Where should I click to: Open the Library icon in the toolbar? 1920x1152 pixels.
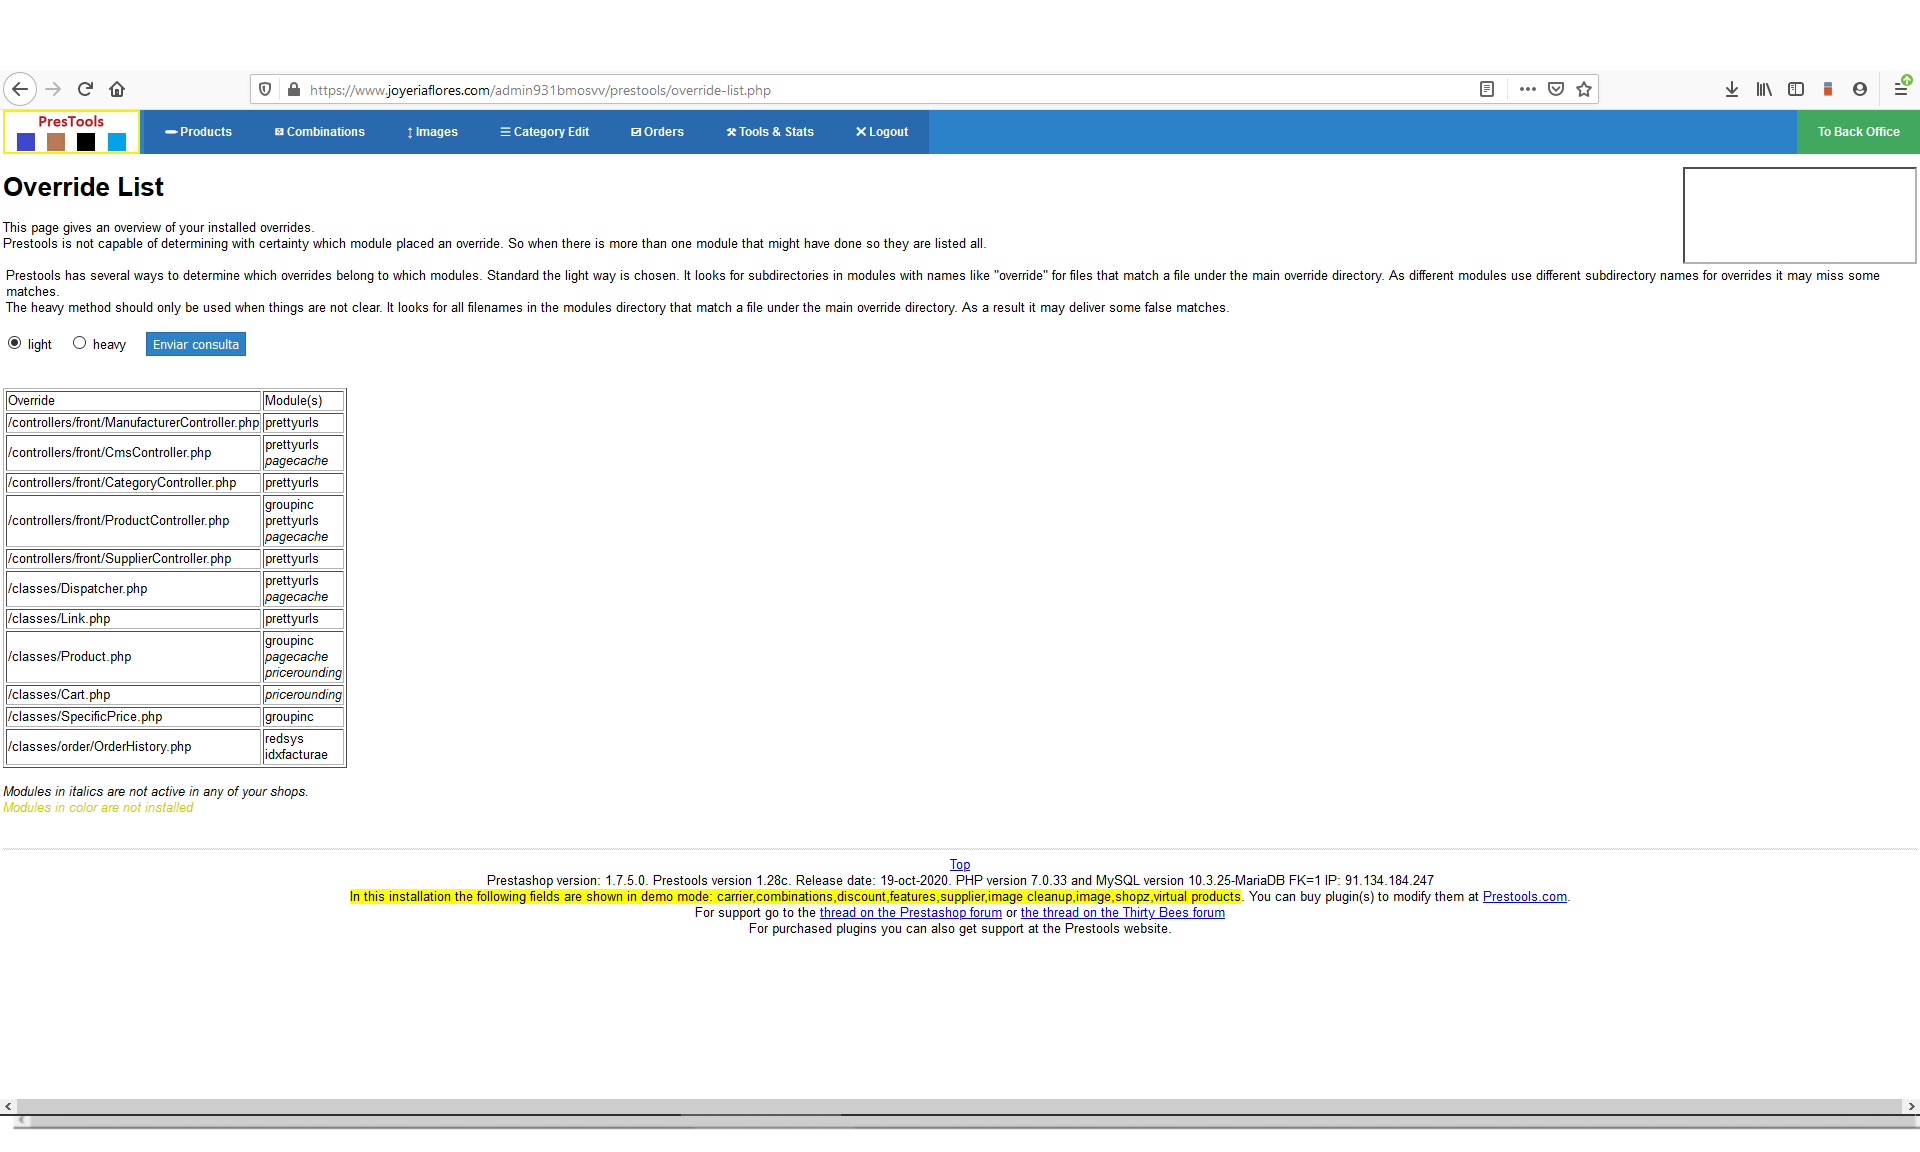coord(1764,89)
